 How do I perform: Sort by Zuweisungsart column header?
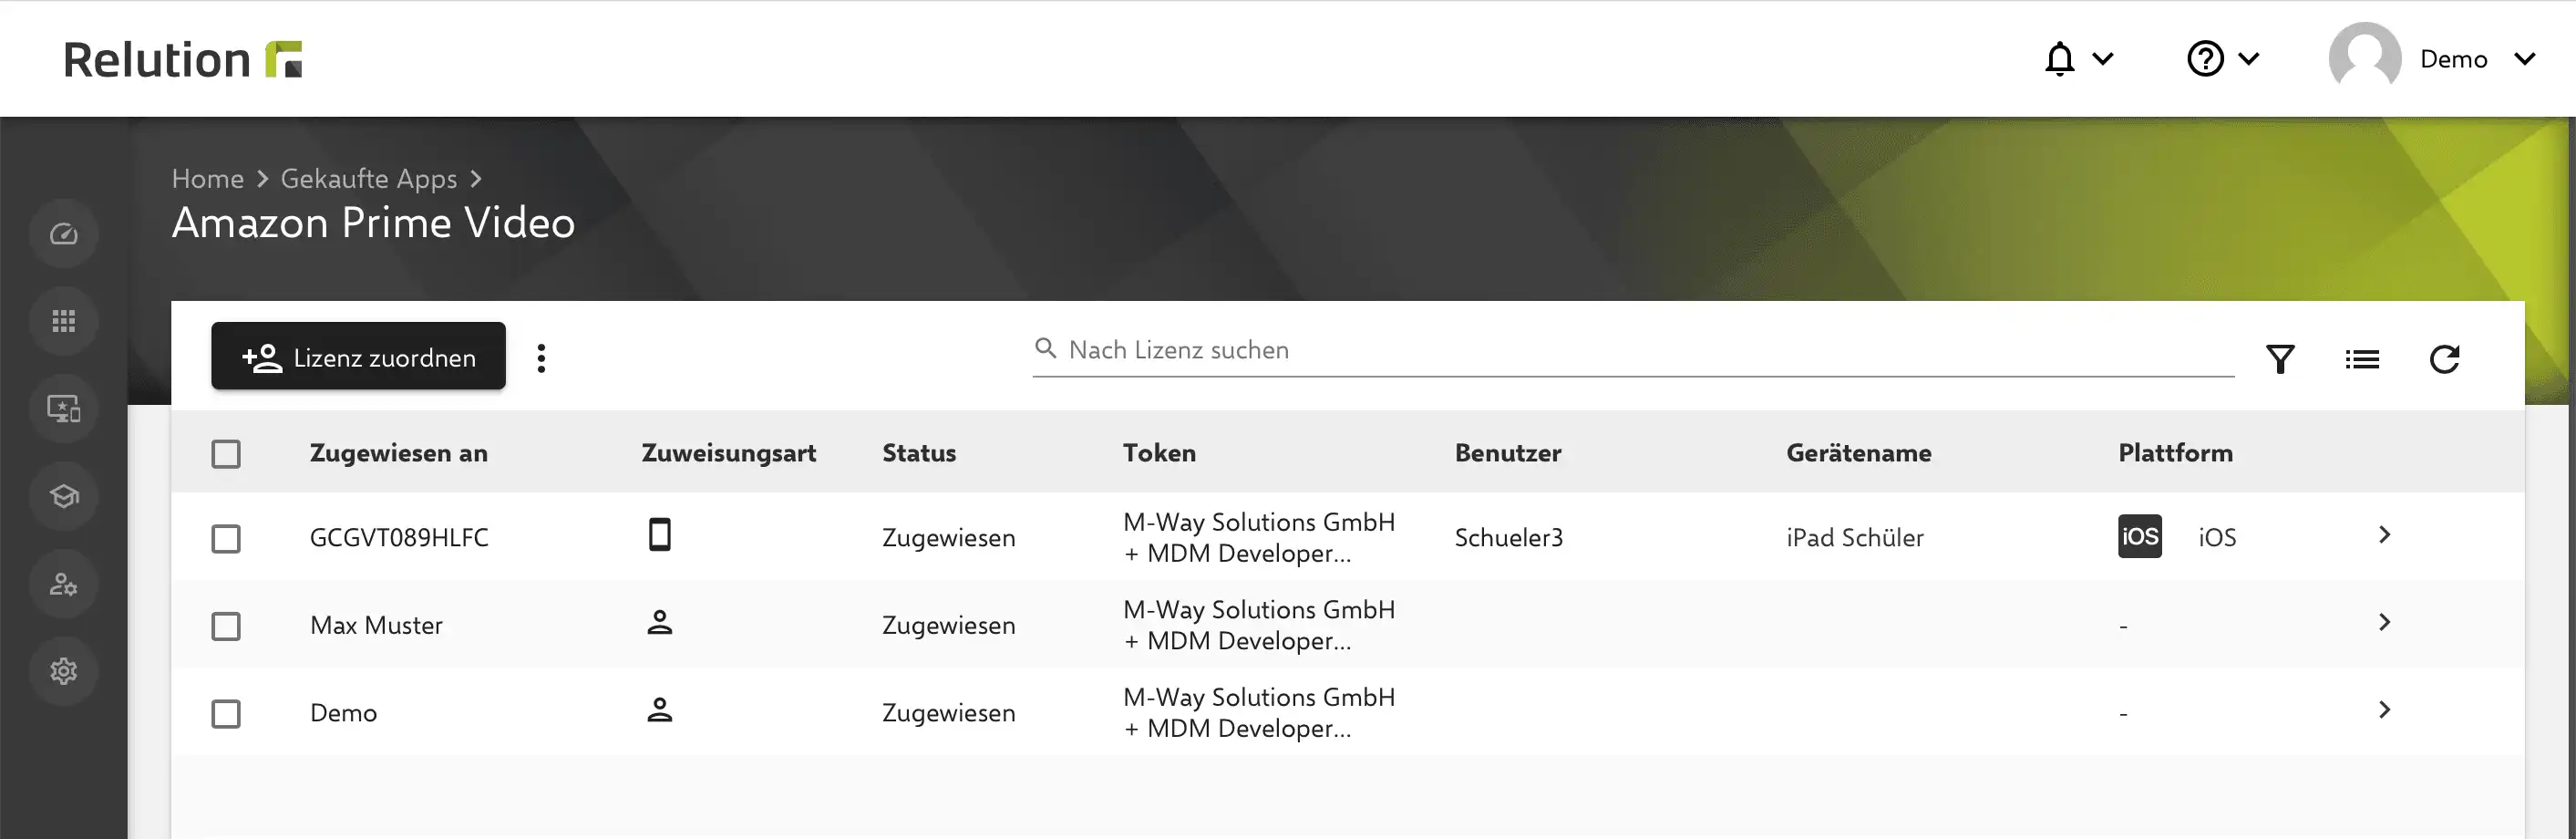pyautogui.click(x=729, y=453)
